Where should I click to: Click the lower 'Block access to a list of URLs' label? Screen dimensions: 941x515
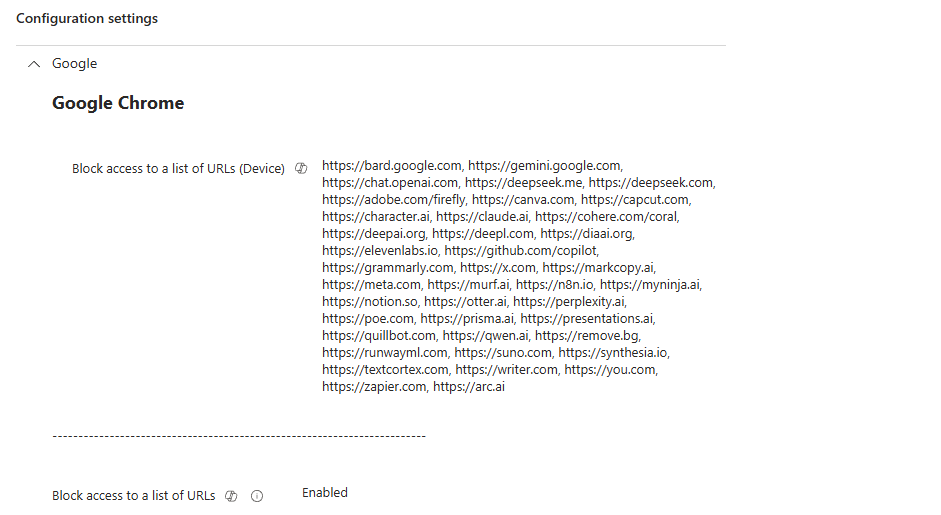click(133, 496)
